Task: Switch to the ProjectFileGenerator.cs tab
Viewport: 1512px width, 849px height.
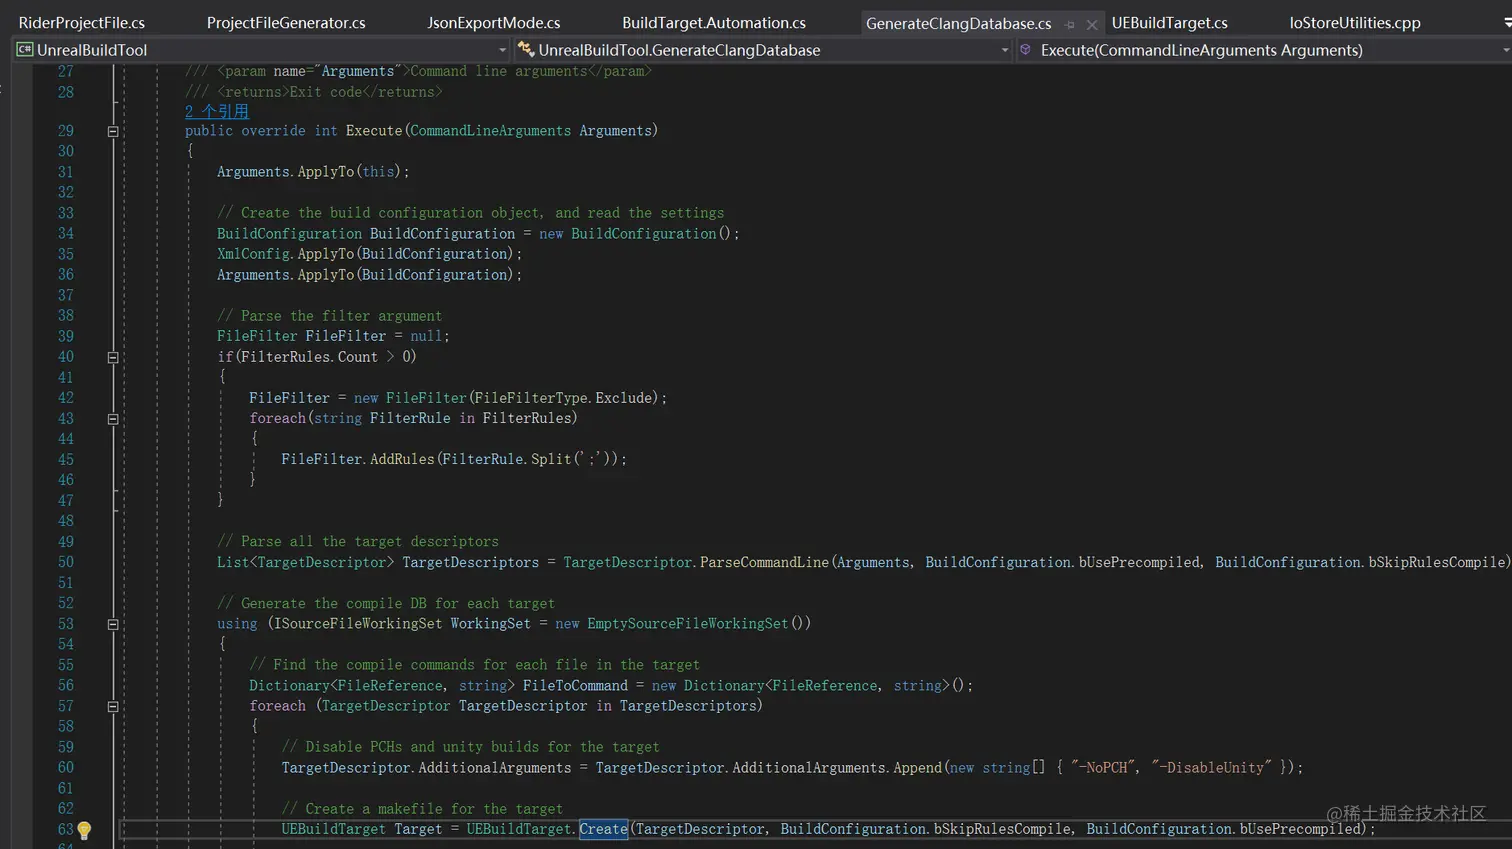Action: (286, 23)
